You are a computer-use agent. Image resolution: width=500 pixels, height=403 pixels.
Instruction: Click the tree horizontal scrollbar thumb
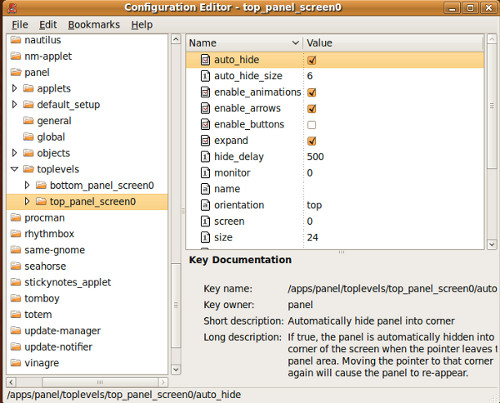[100, 382]
